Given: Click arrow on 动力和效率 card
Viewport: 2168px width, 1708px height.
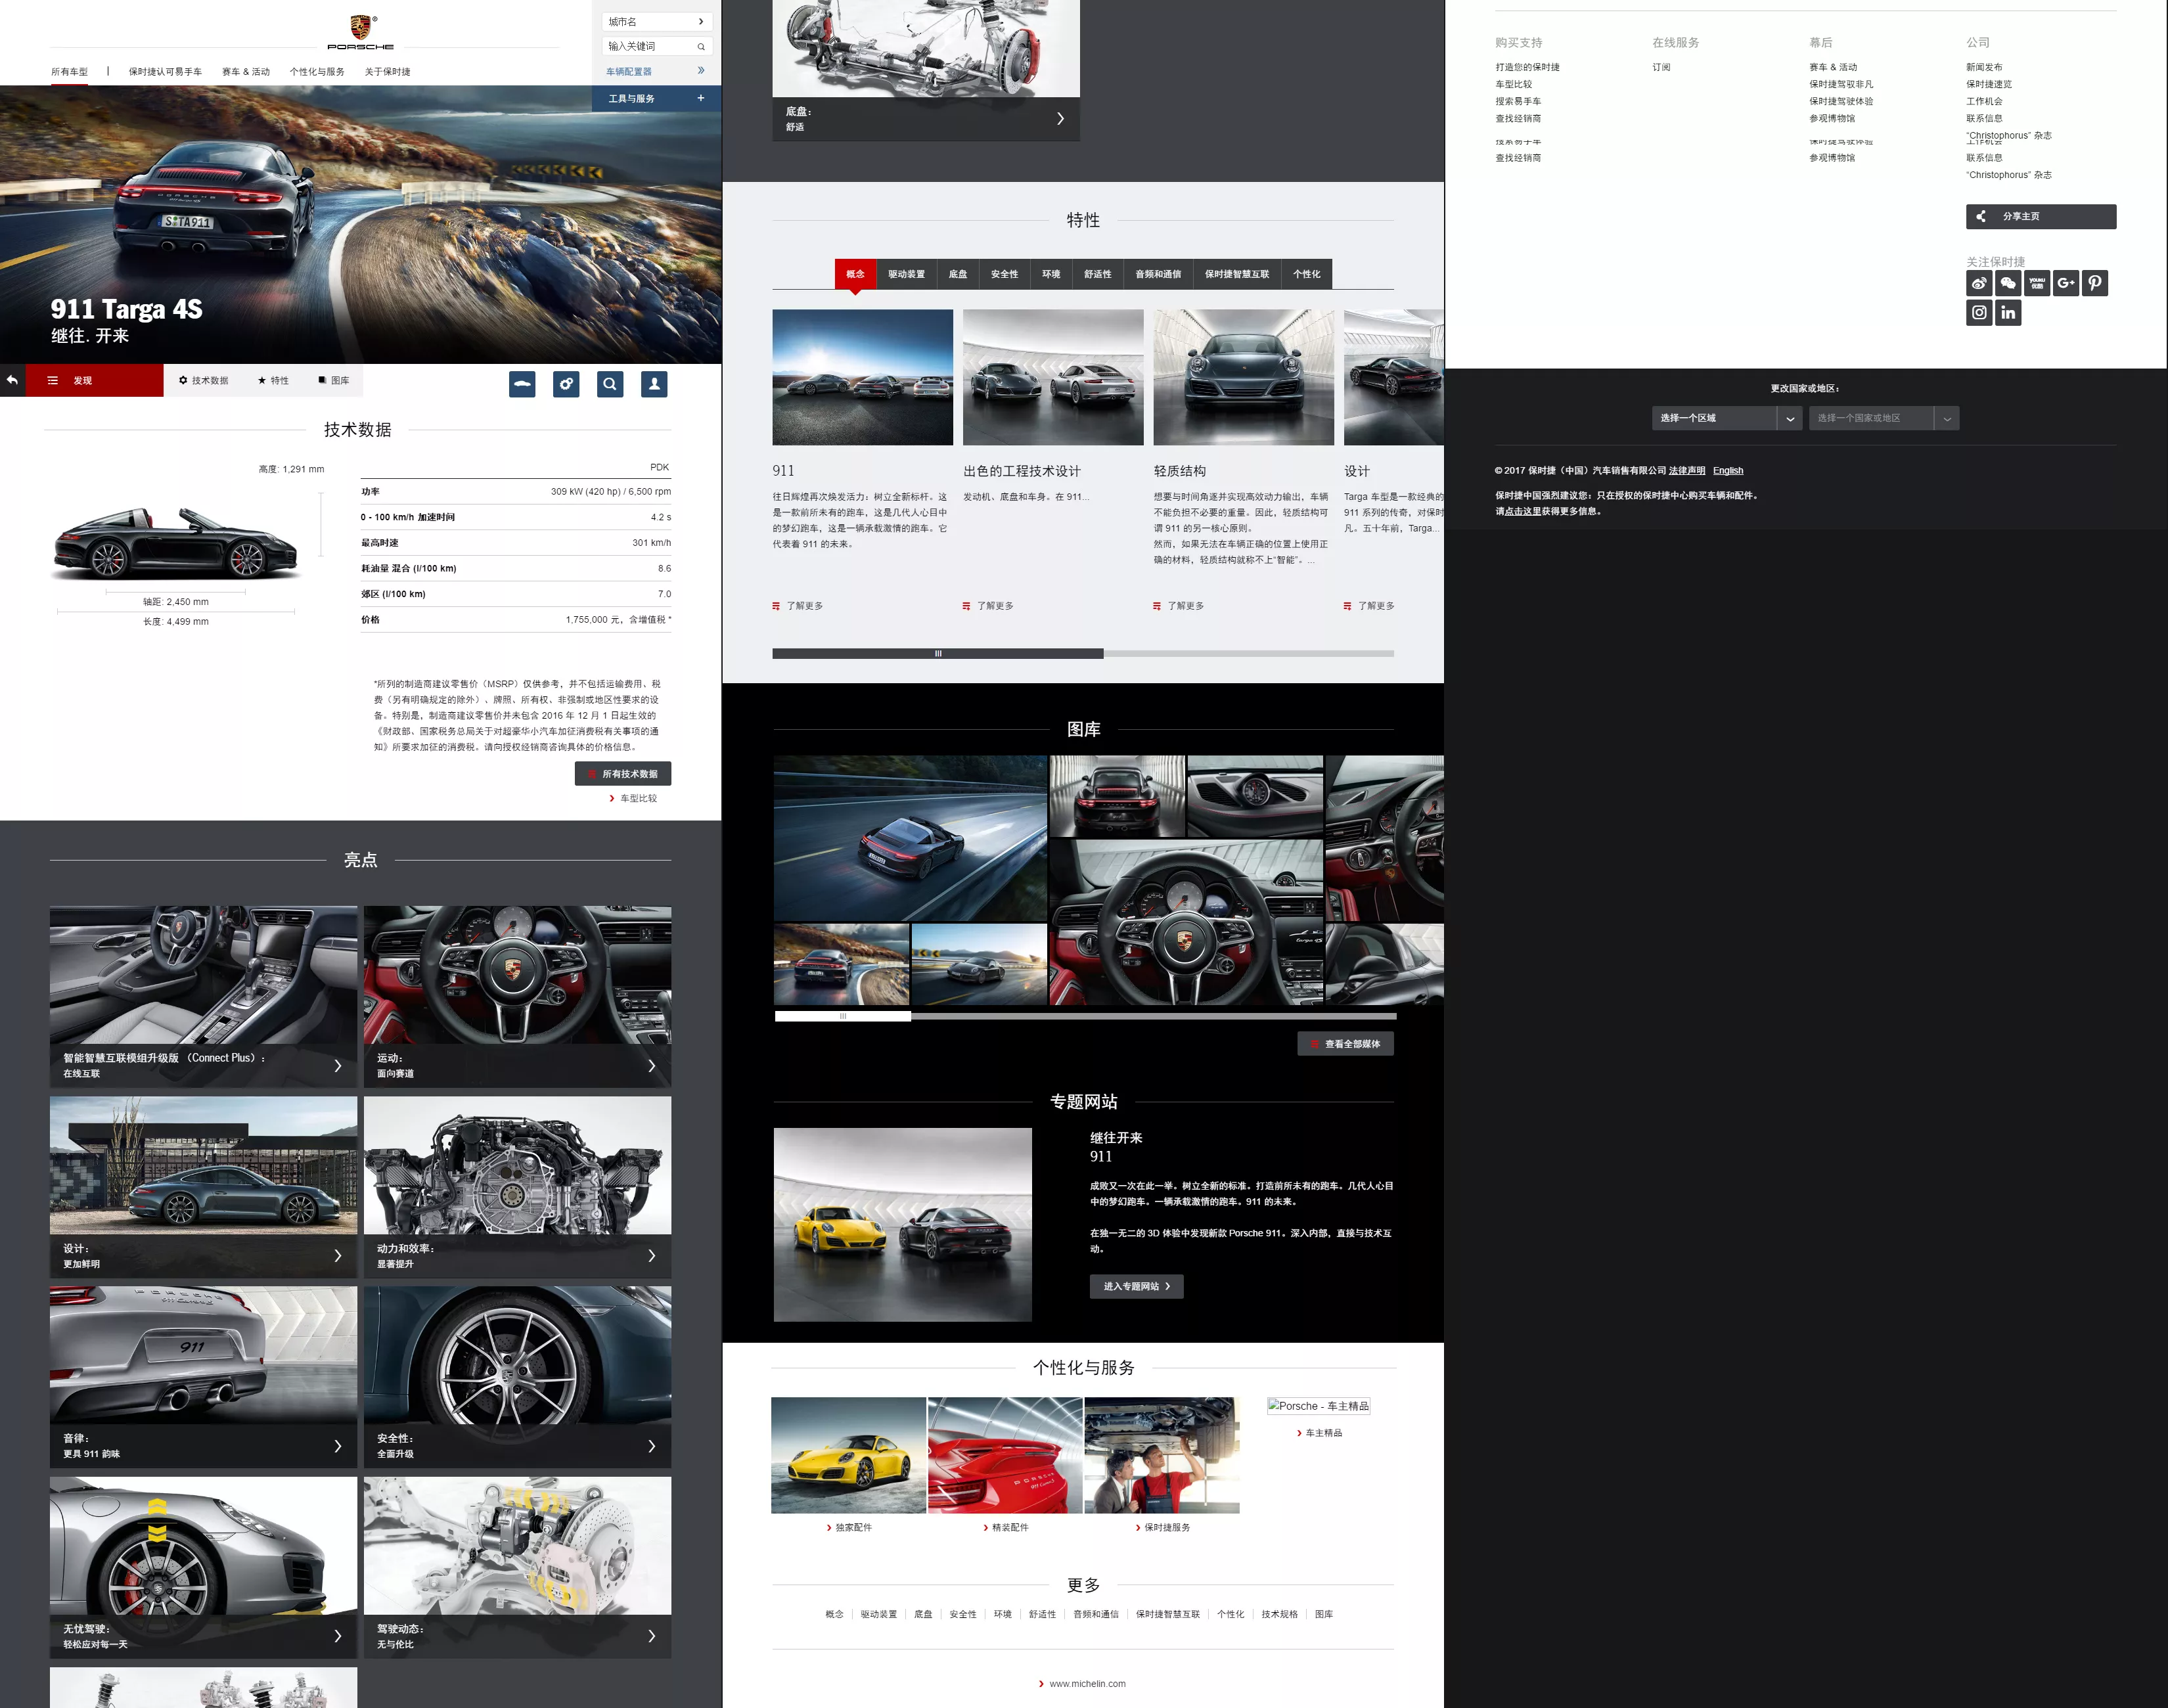Looking at the screenshot, I should [652, 1256].
